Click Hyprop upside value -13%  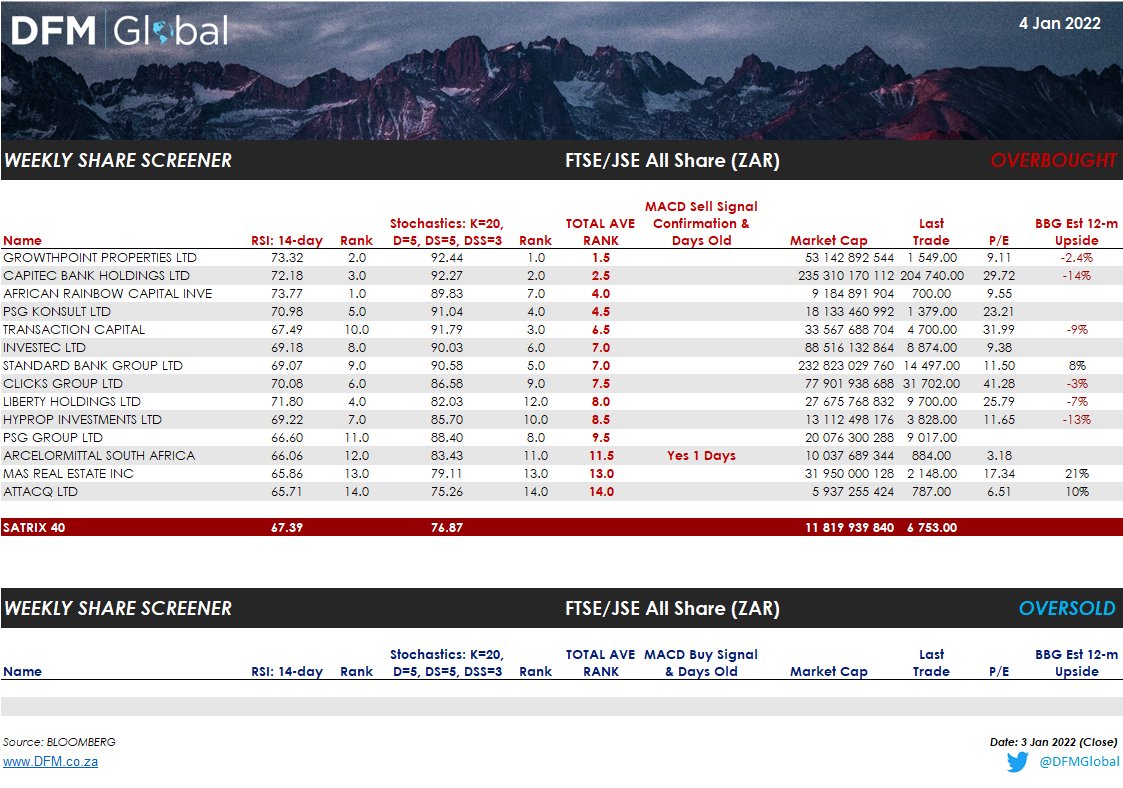pos(1076,419)
